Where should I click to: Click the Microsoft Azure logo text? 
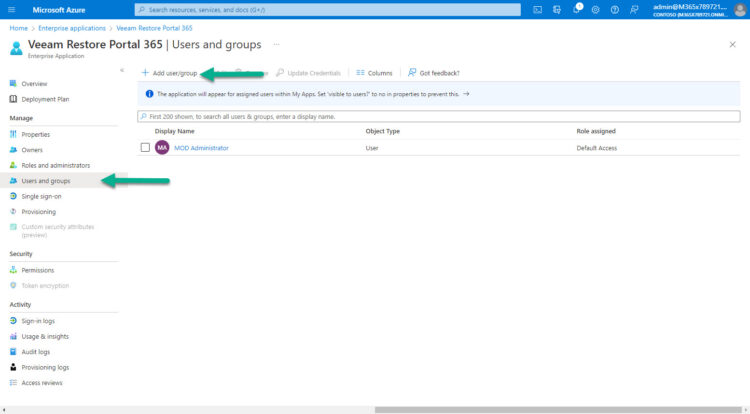click(x=59, y=10)
